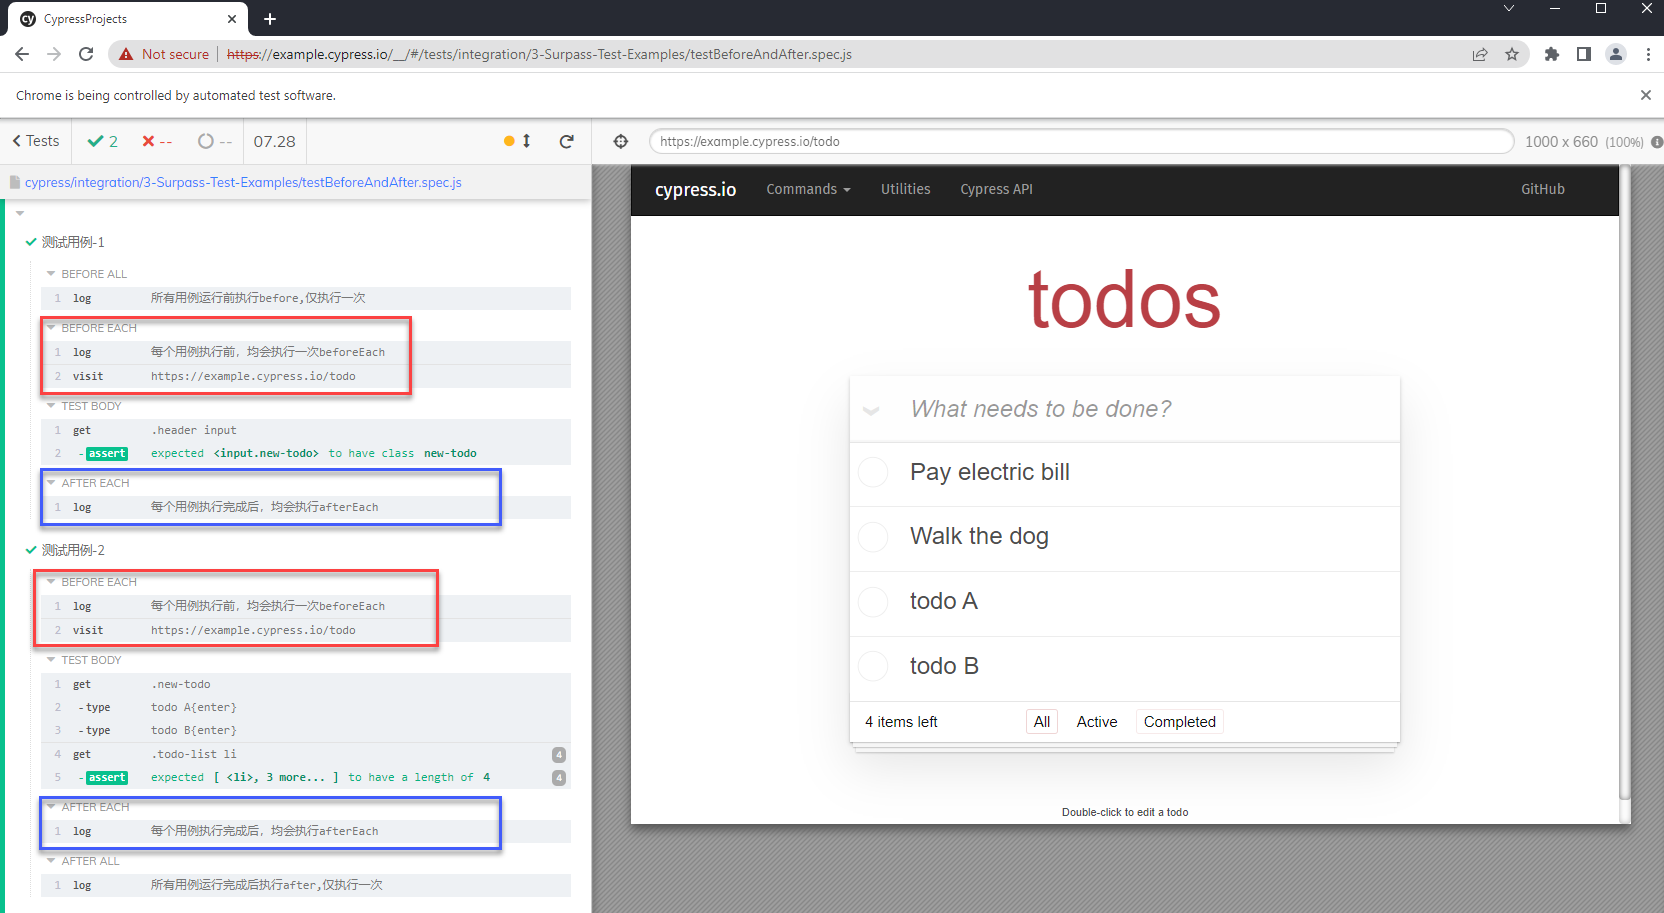1664x913 pixels.
Task: Open a new browser tab
Action: pyautogui.click(x=270, y=19)
